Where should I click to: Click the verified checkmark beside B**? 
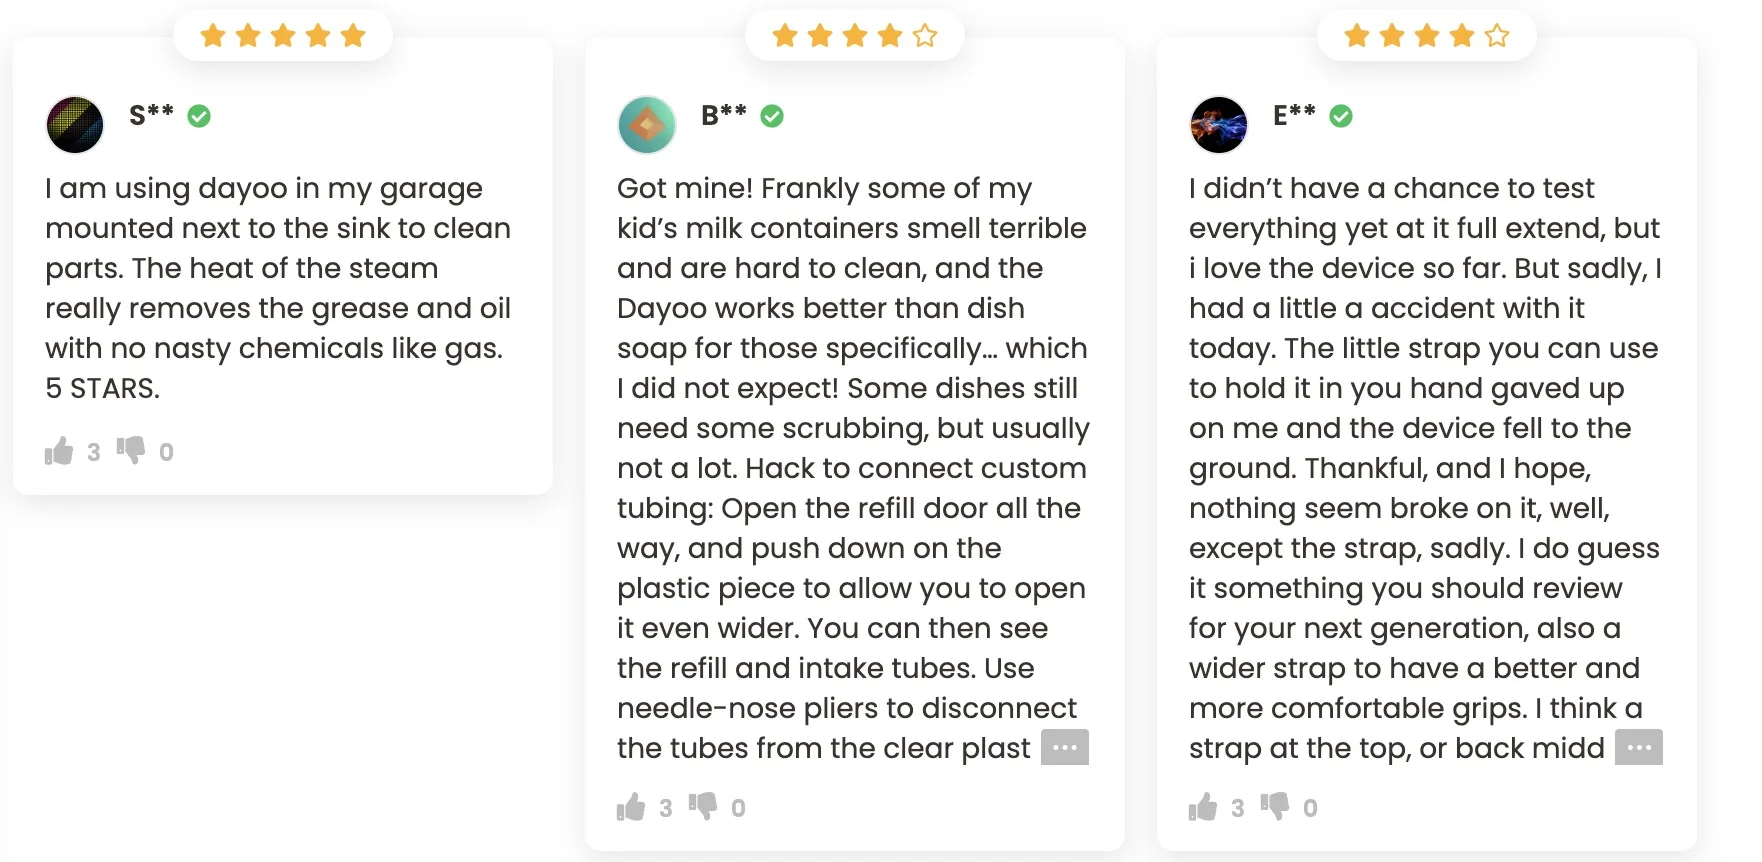point(772,116)
